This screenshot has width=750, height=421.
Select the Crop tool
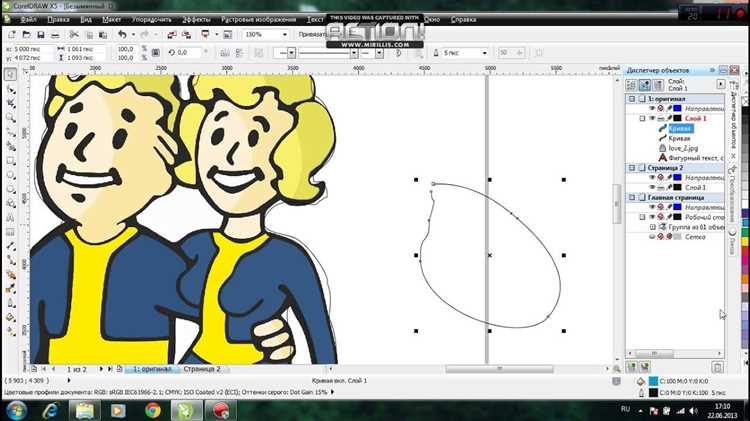(x=11, y=103)
